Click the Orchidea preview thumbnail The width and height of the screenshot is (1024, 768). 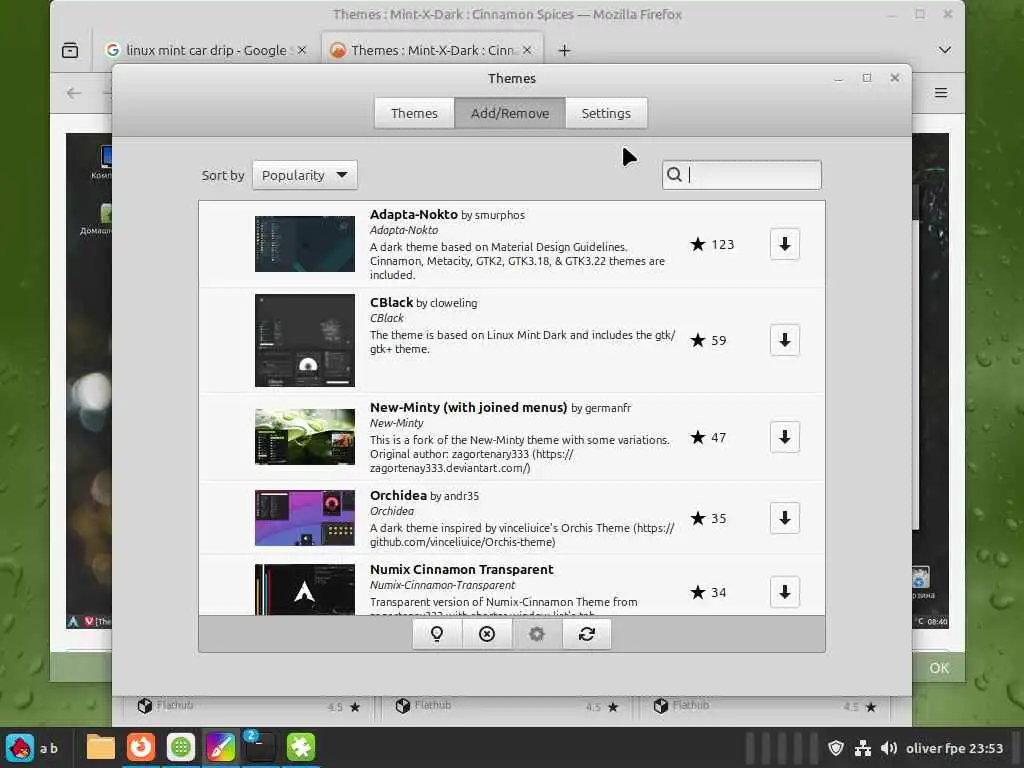pyautogui.click(x=305, y=518)
